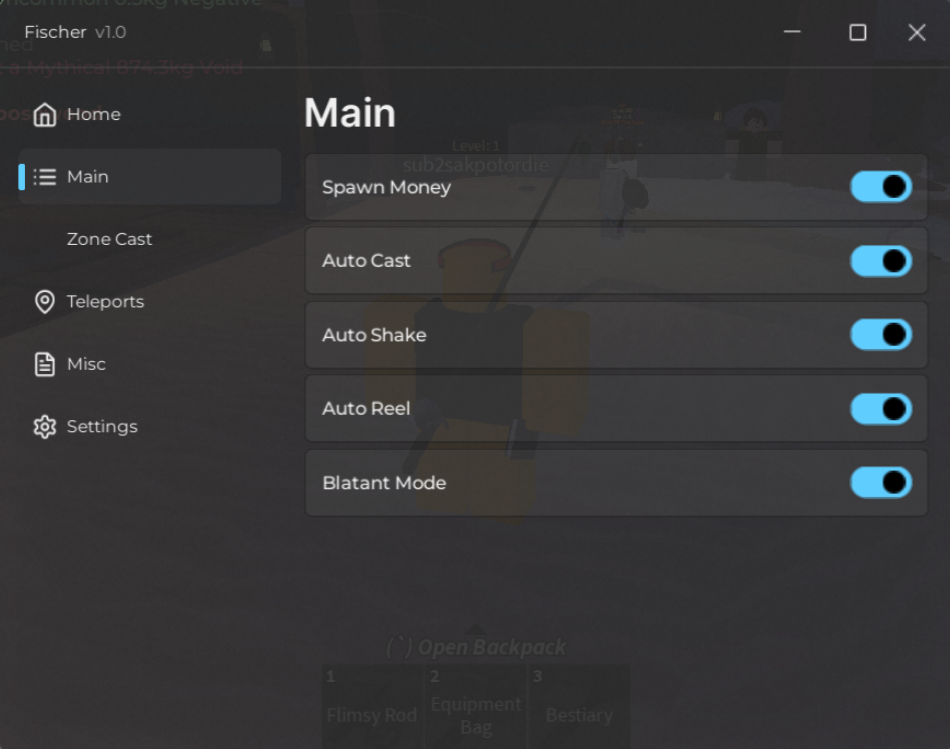Turn off the Blatant Mode toggle
The width and height of the screenshot is (950, 749).
point(881,482)
